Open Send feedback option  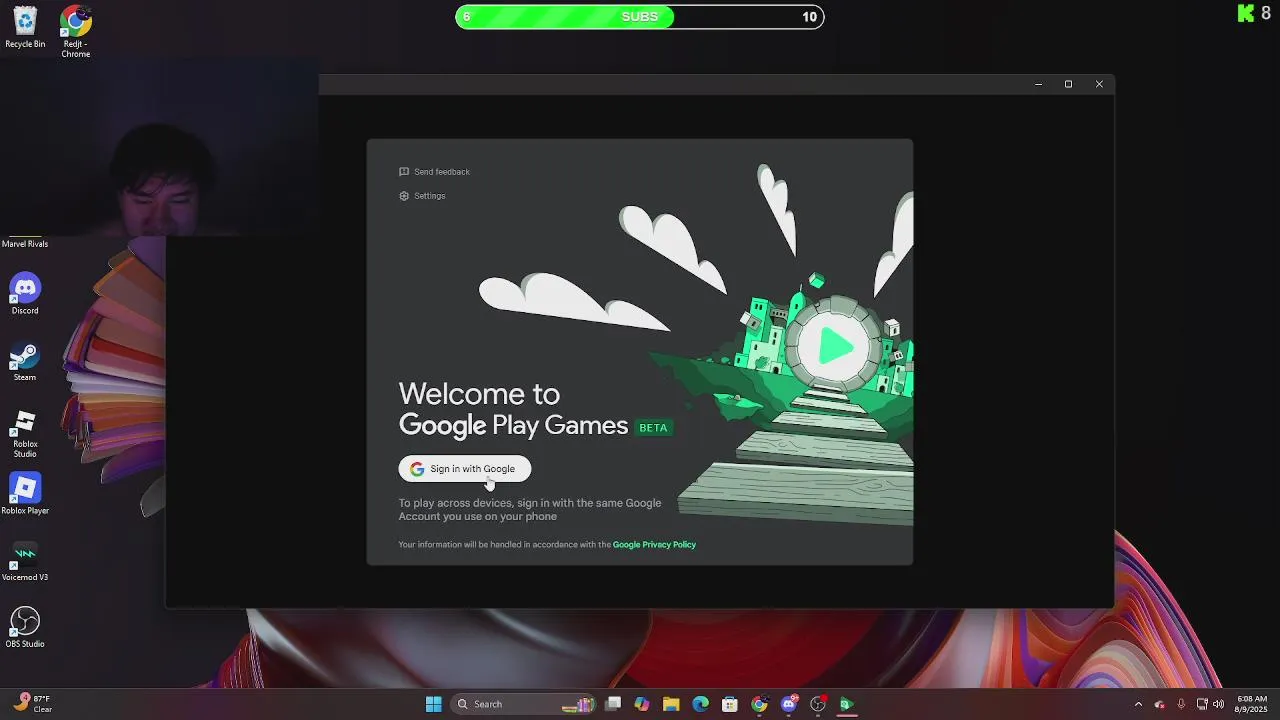(434, 172)
